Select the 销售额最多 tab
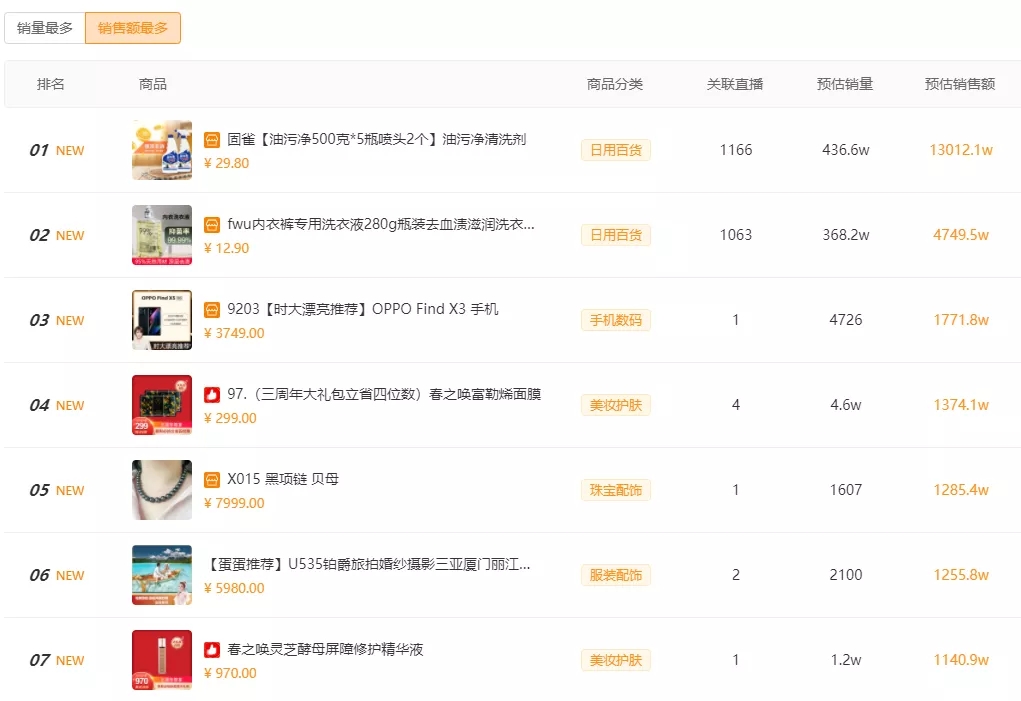The width and height of the screenshot is (1021, 701). pos(133,28)
